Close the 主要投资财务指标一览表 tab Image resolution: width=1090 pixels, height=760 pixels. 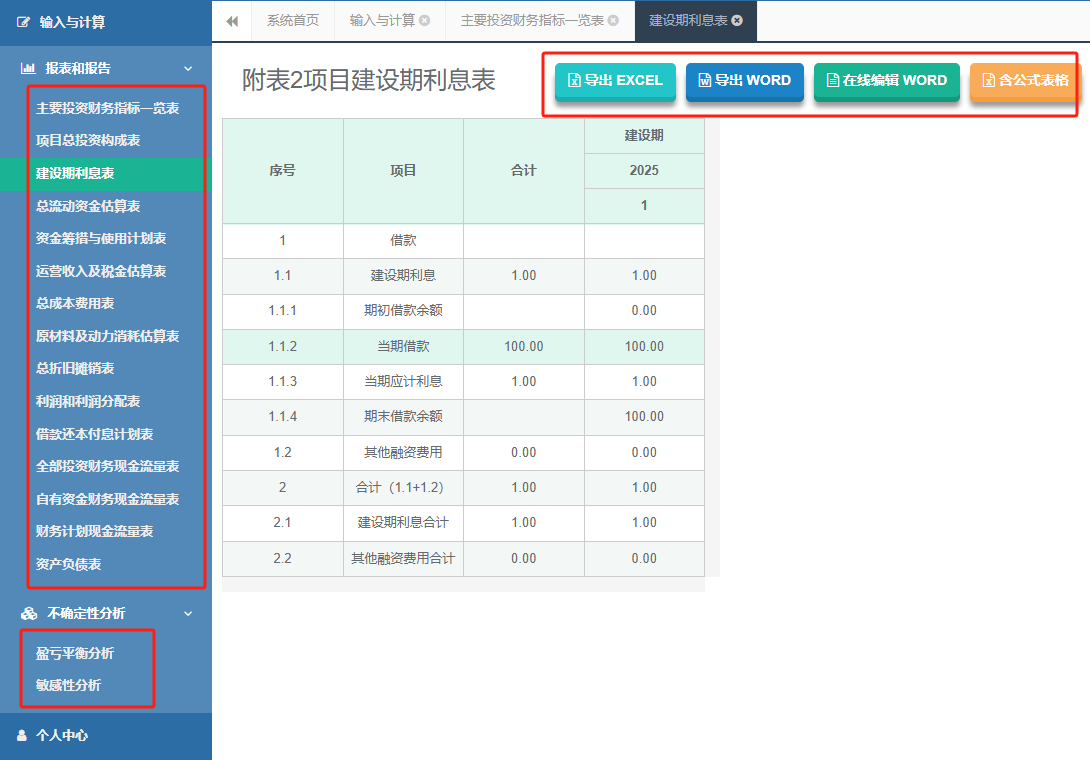tap(612, 20)
